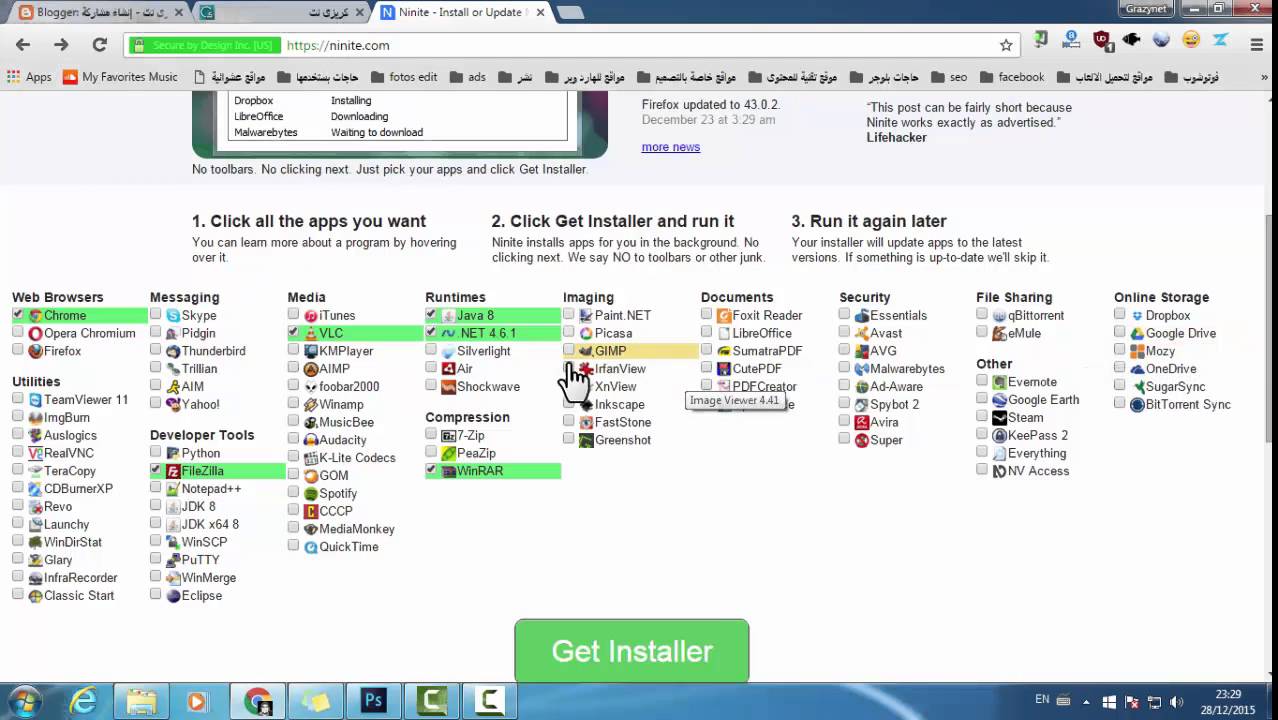Open Internet Explorer from the taskbar
Image resolution: width=1278 pixels, height=720 pixels.
(x=84, y=701)
